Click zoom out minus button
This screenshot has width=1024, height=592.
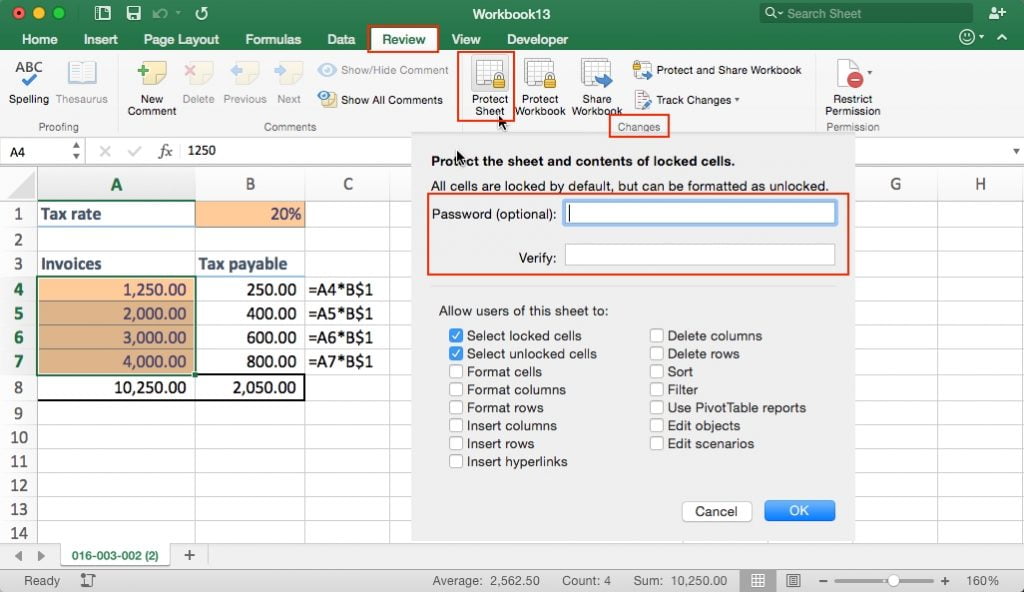[x=823, y=580]
